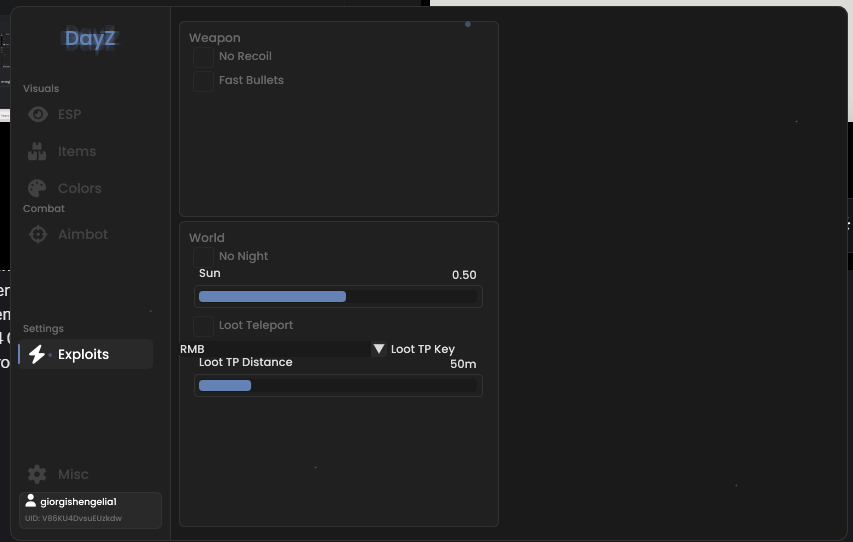Select Exploits lightning bolt icon

click(x=37, y=354)
